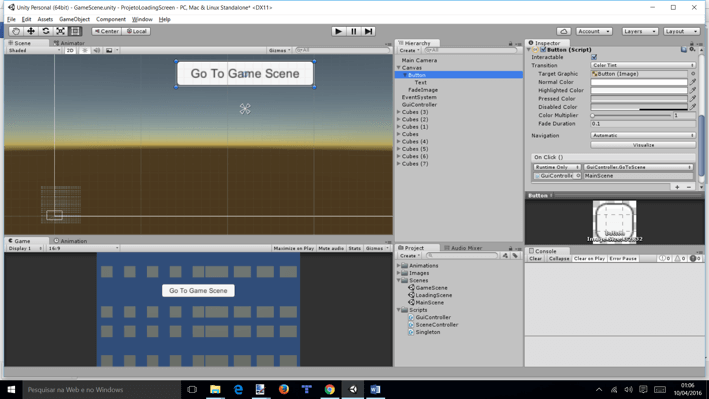This screenshot has height=399, width=709.
Task: Open Button component help icon
Action: pos(684,50)
